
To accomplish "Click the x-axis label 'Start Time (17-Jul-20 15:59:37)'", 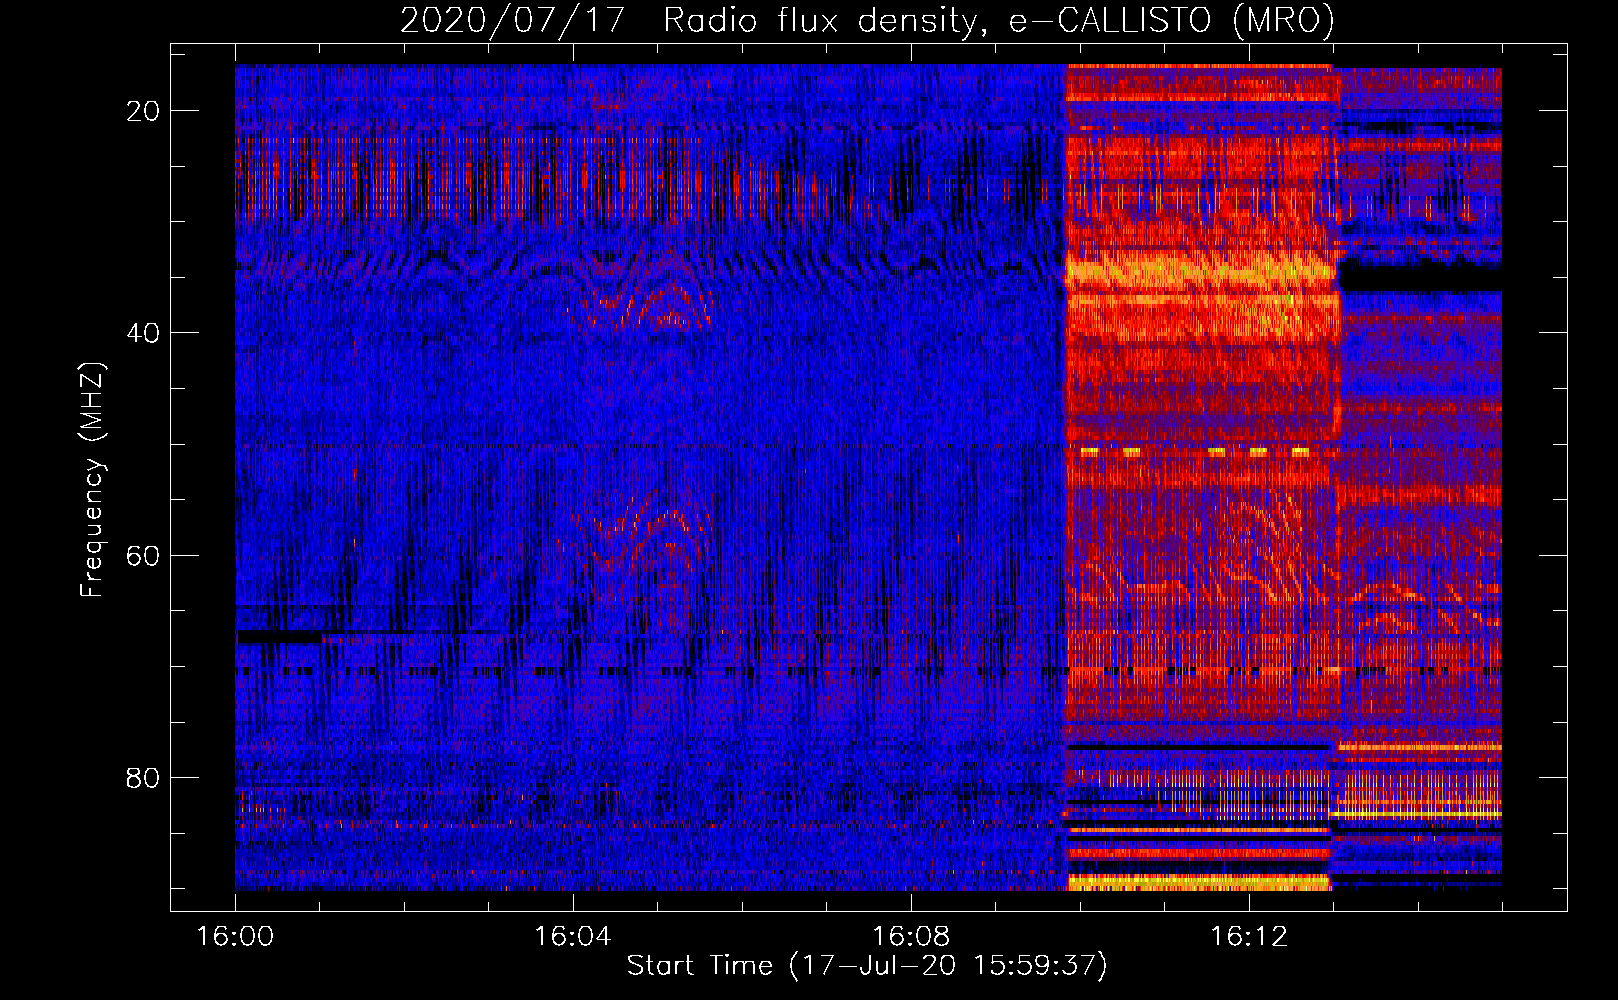I will 867,966.
